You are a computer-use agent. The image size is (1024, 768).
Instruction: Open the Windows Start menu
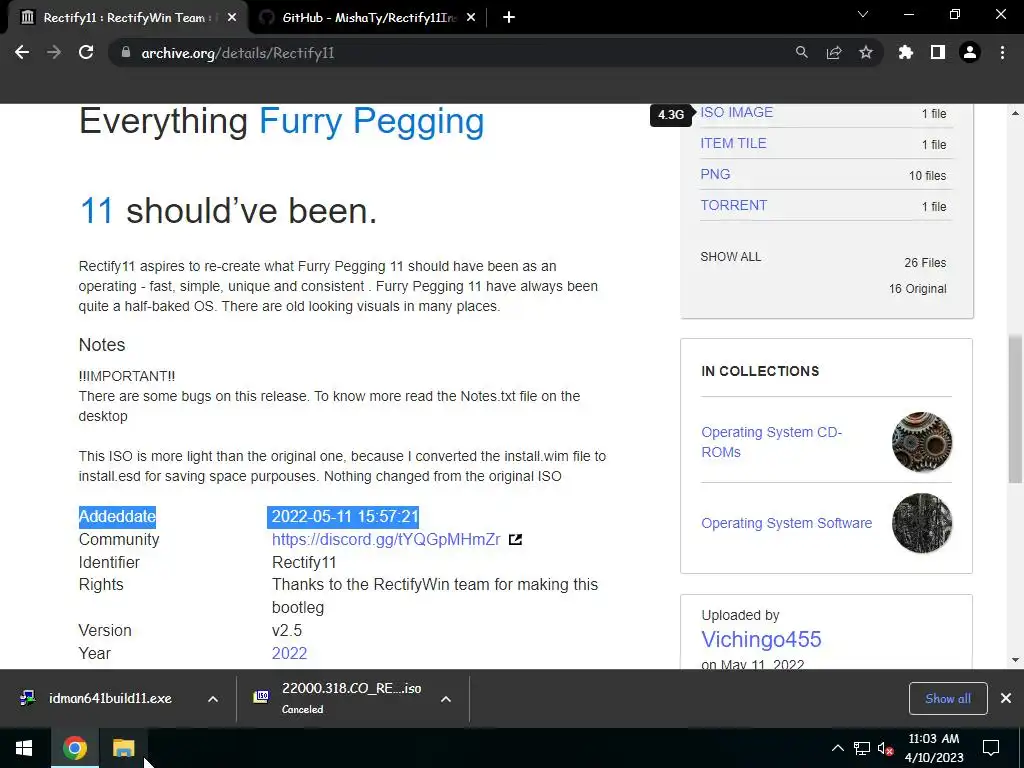(24, 748)
